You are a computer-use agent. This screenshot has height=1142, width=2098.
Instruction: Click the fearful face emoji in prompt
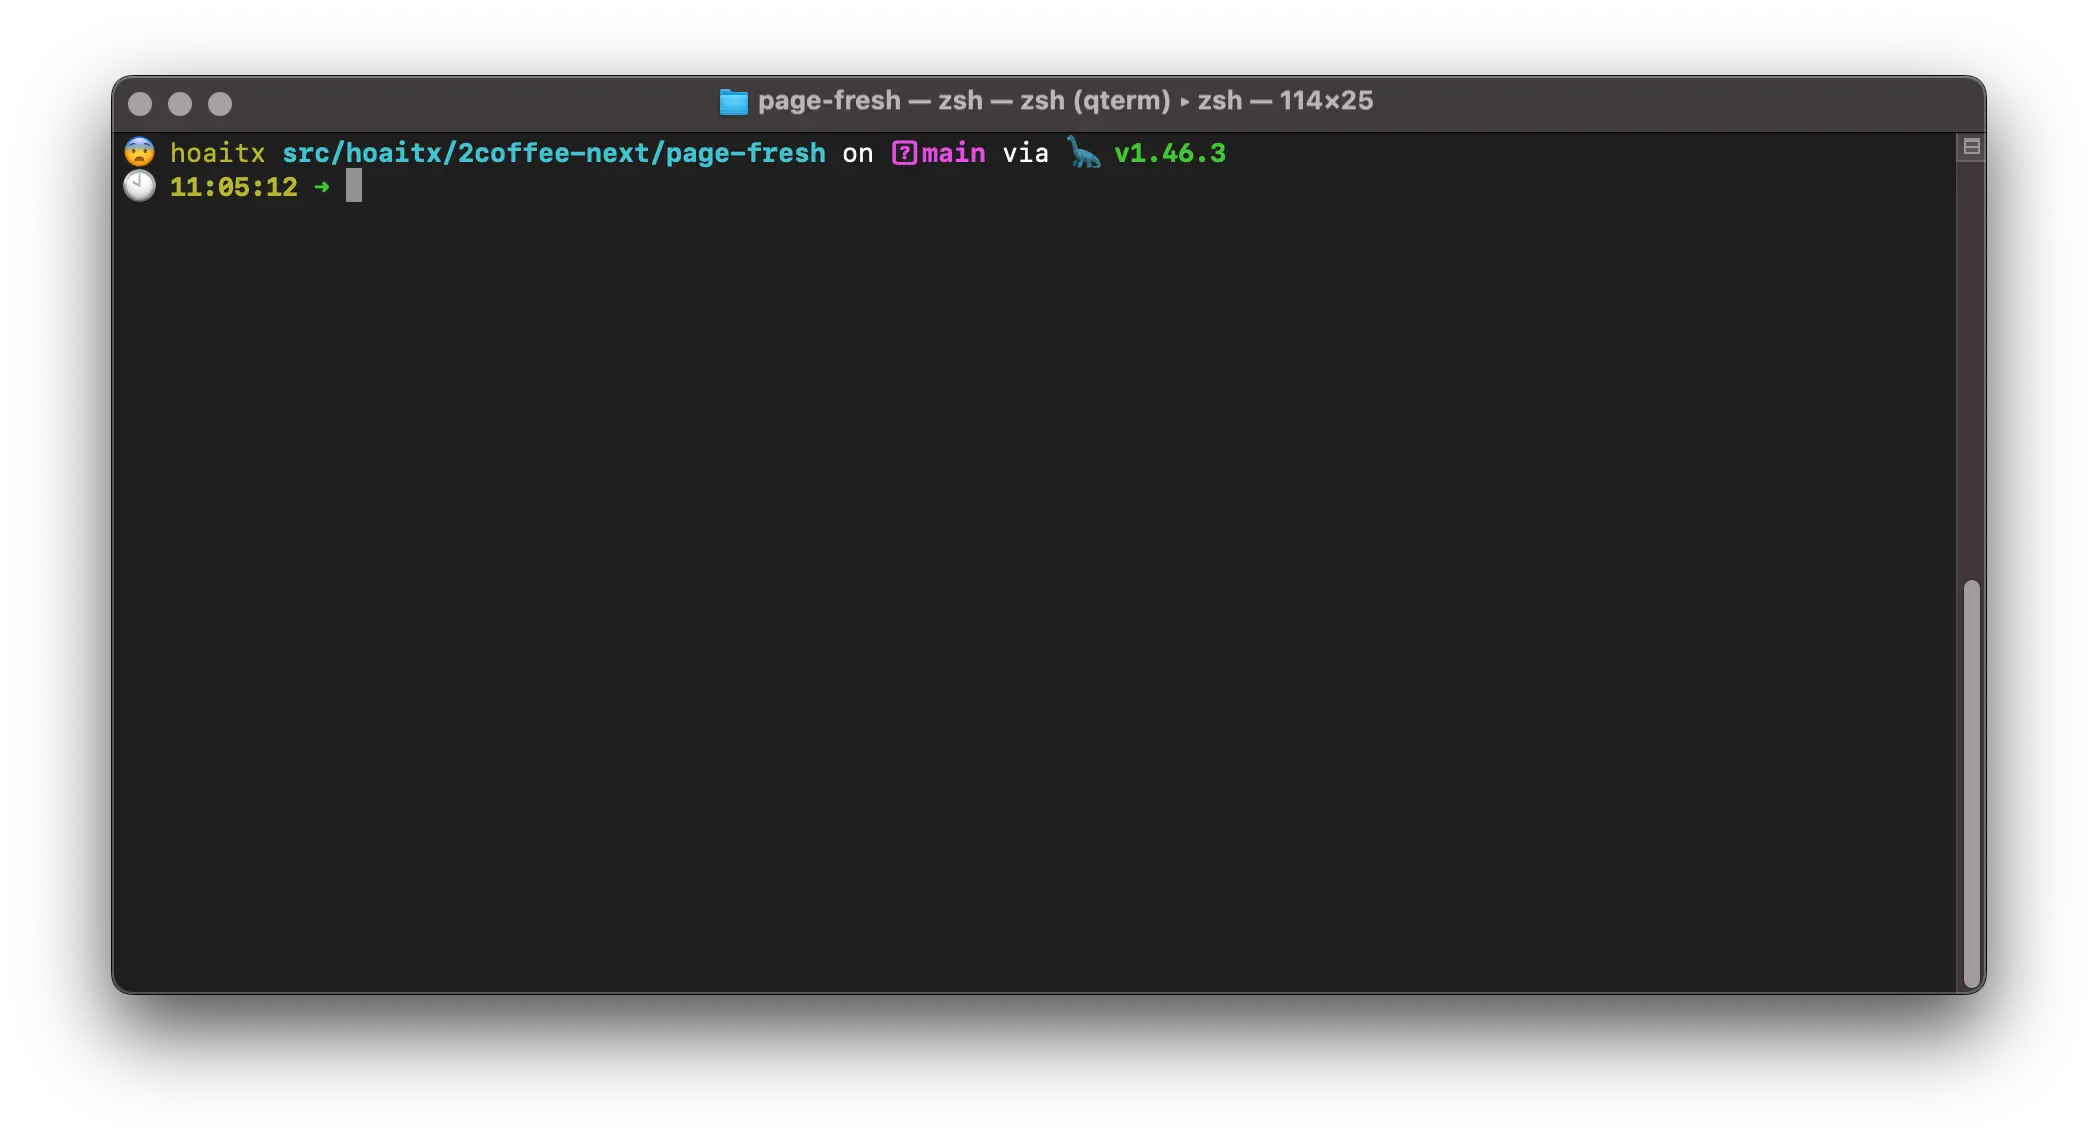(x=140, y=153)
